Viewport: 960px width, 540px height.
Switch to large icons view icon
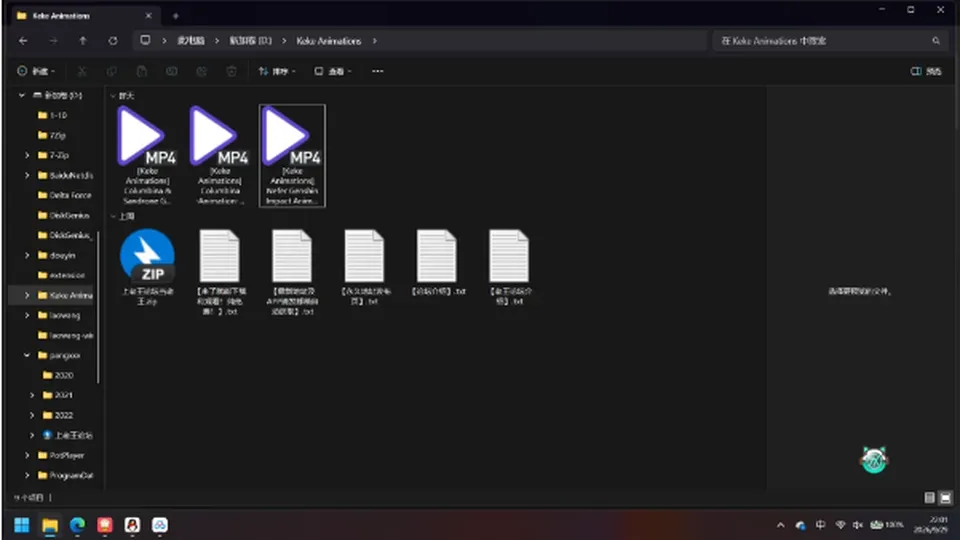[x=945, y=498]
